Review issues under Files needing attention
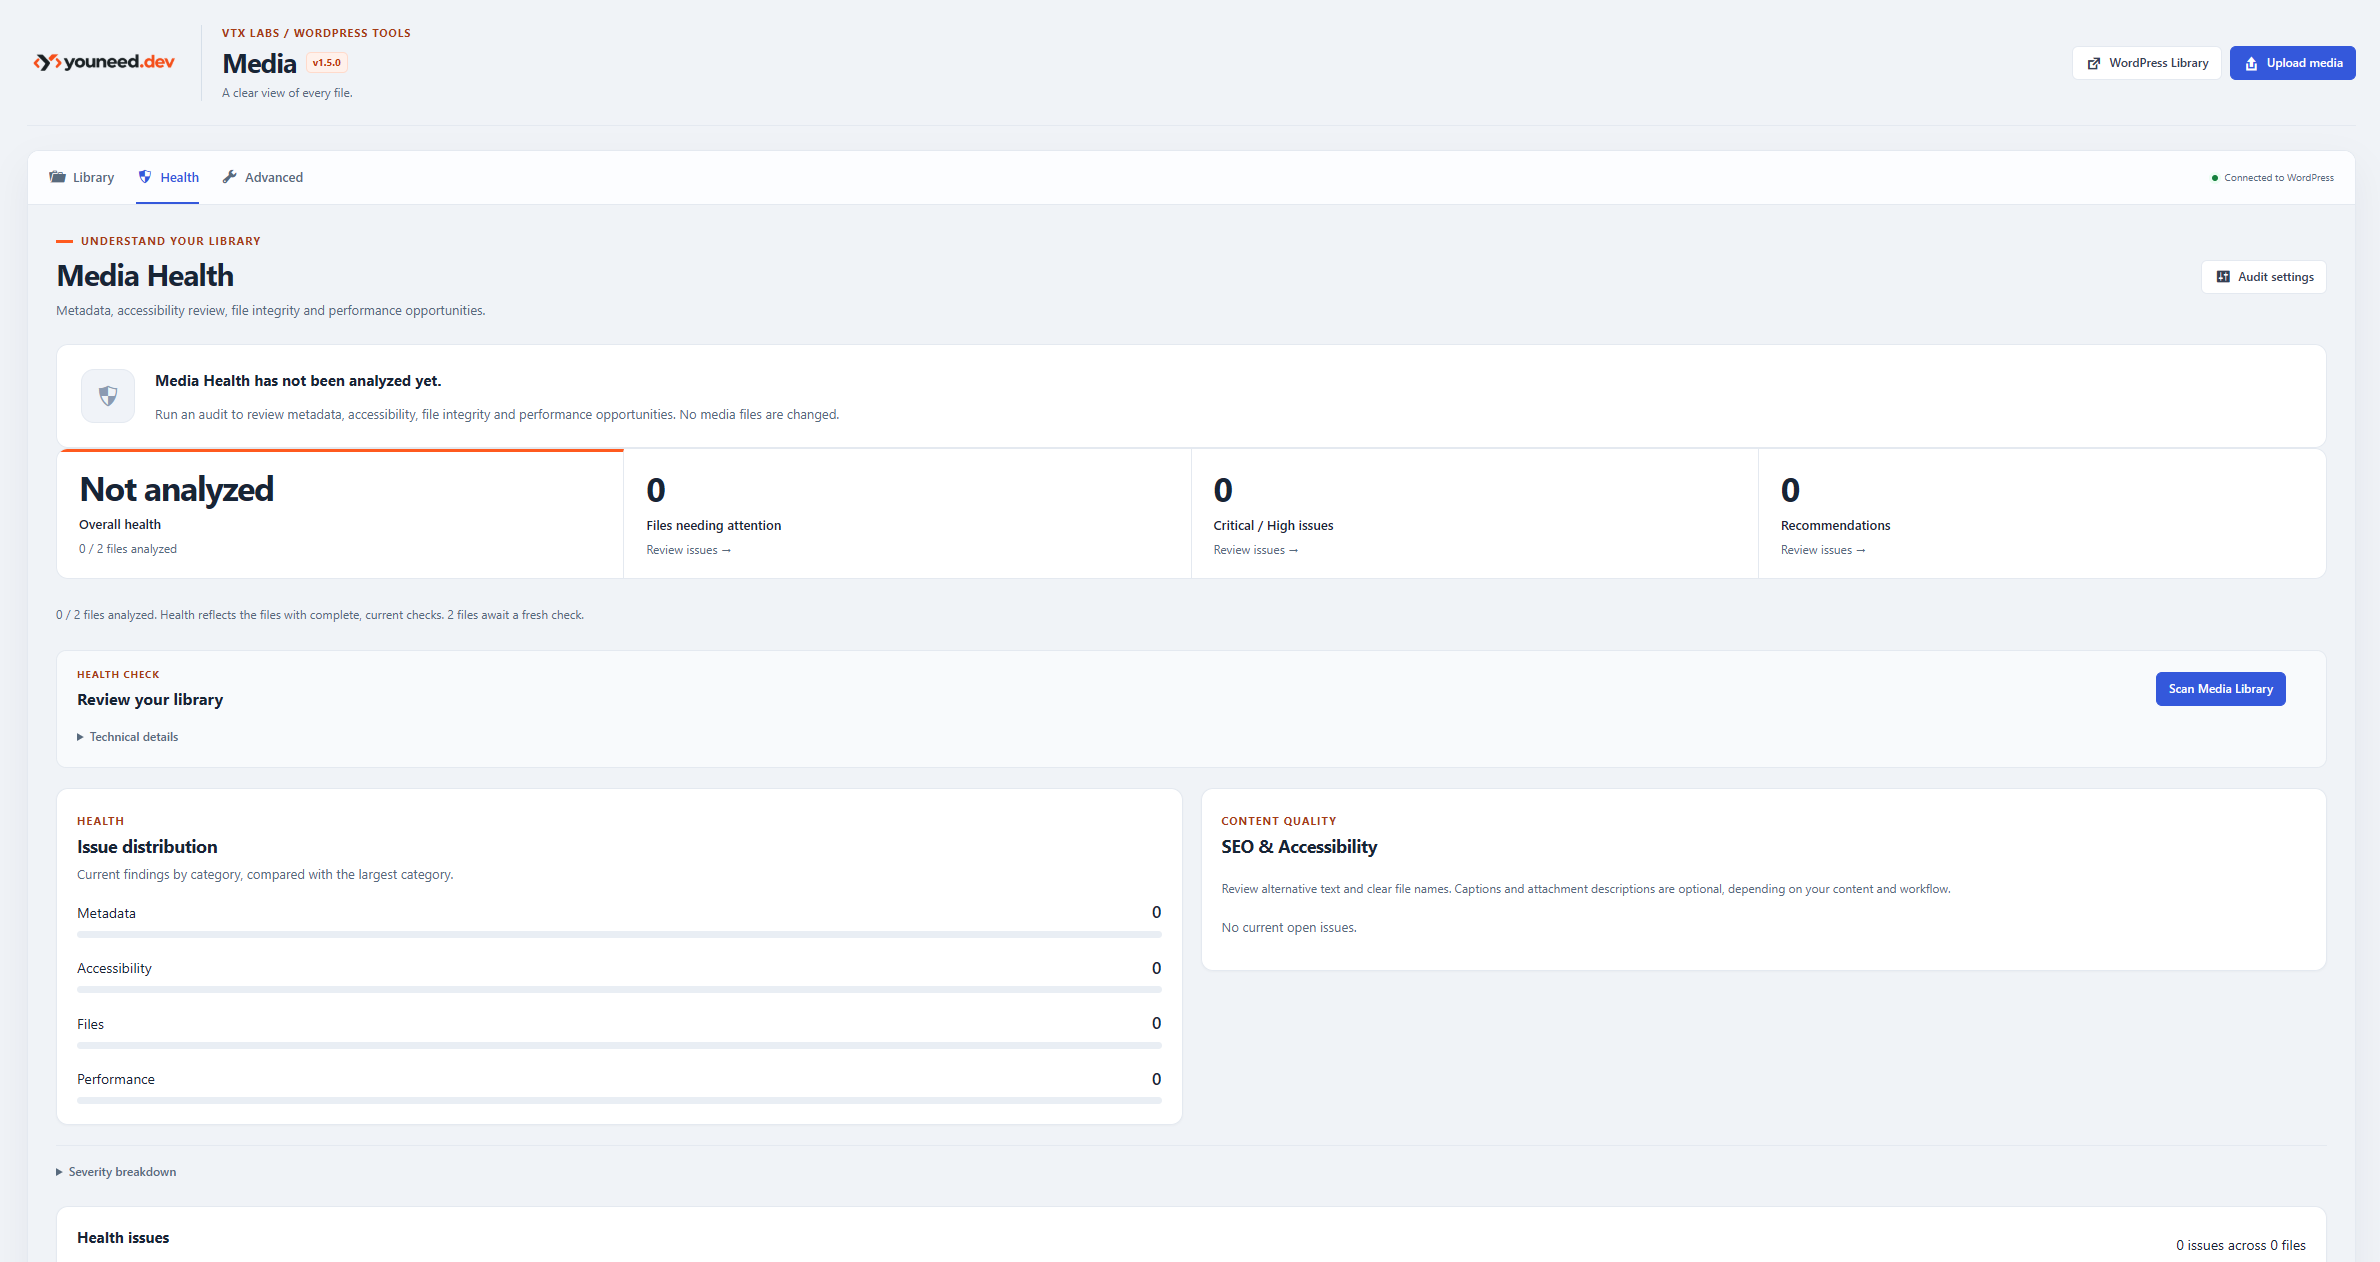Image resolution: width=2380 pixels, height=1262 pixels. click(x=689, y=550)
